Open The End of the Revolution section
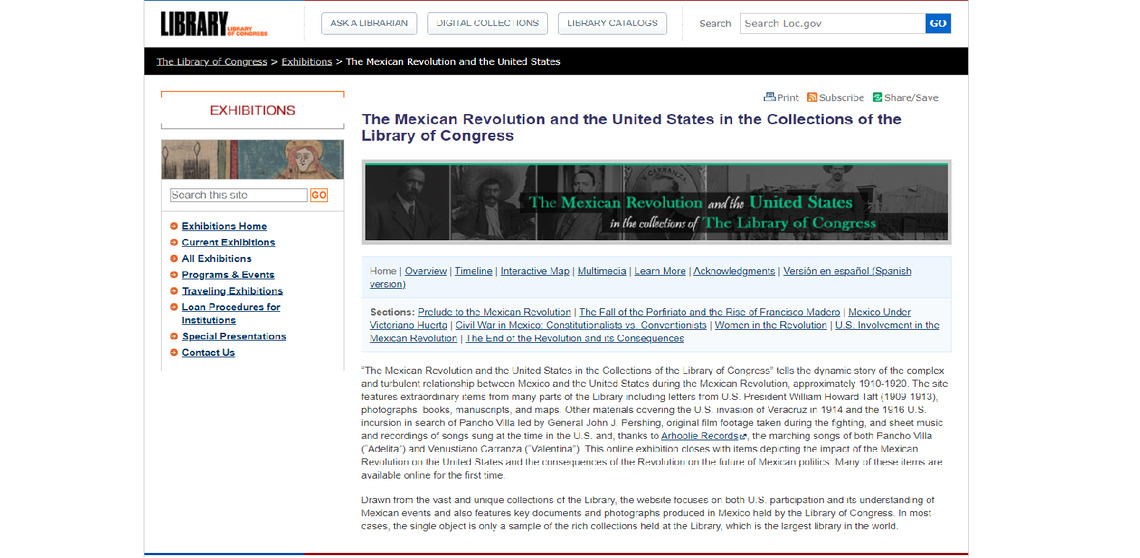 coord(574,338)
